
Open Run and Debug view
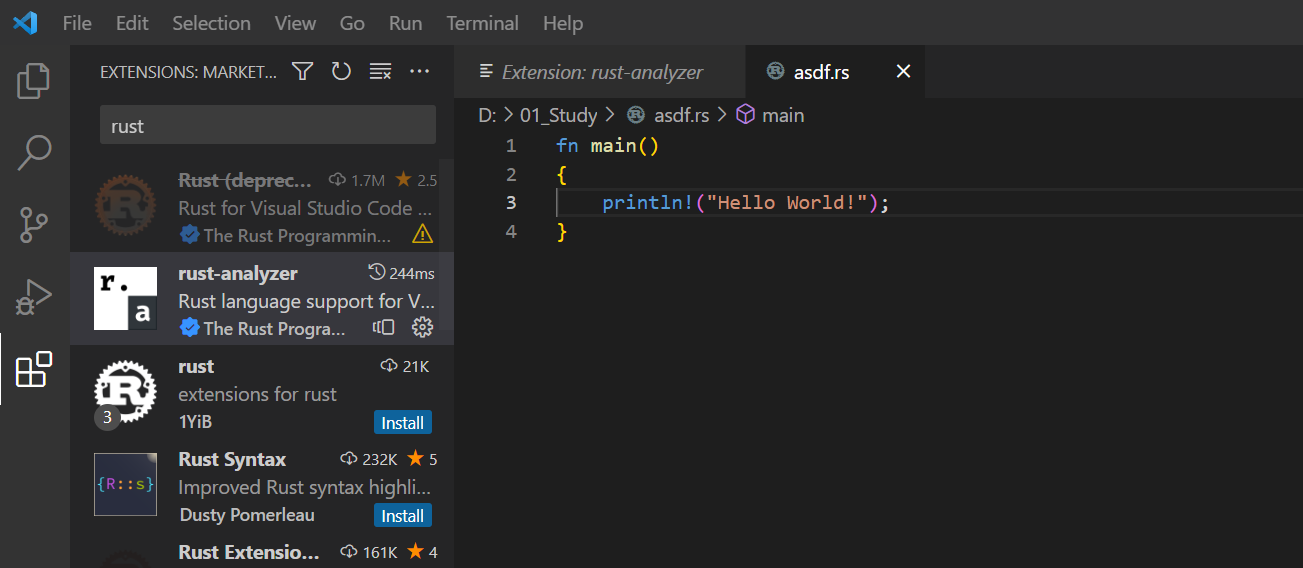(x=34, y=297)
